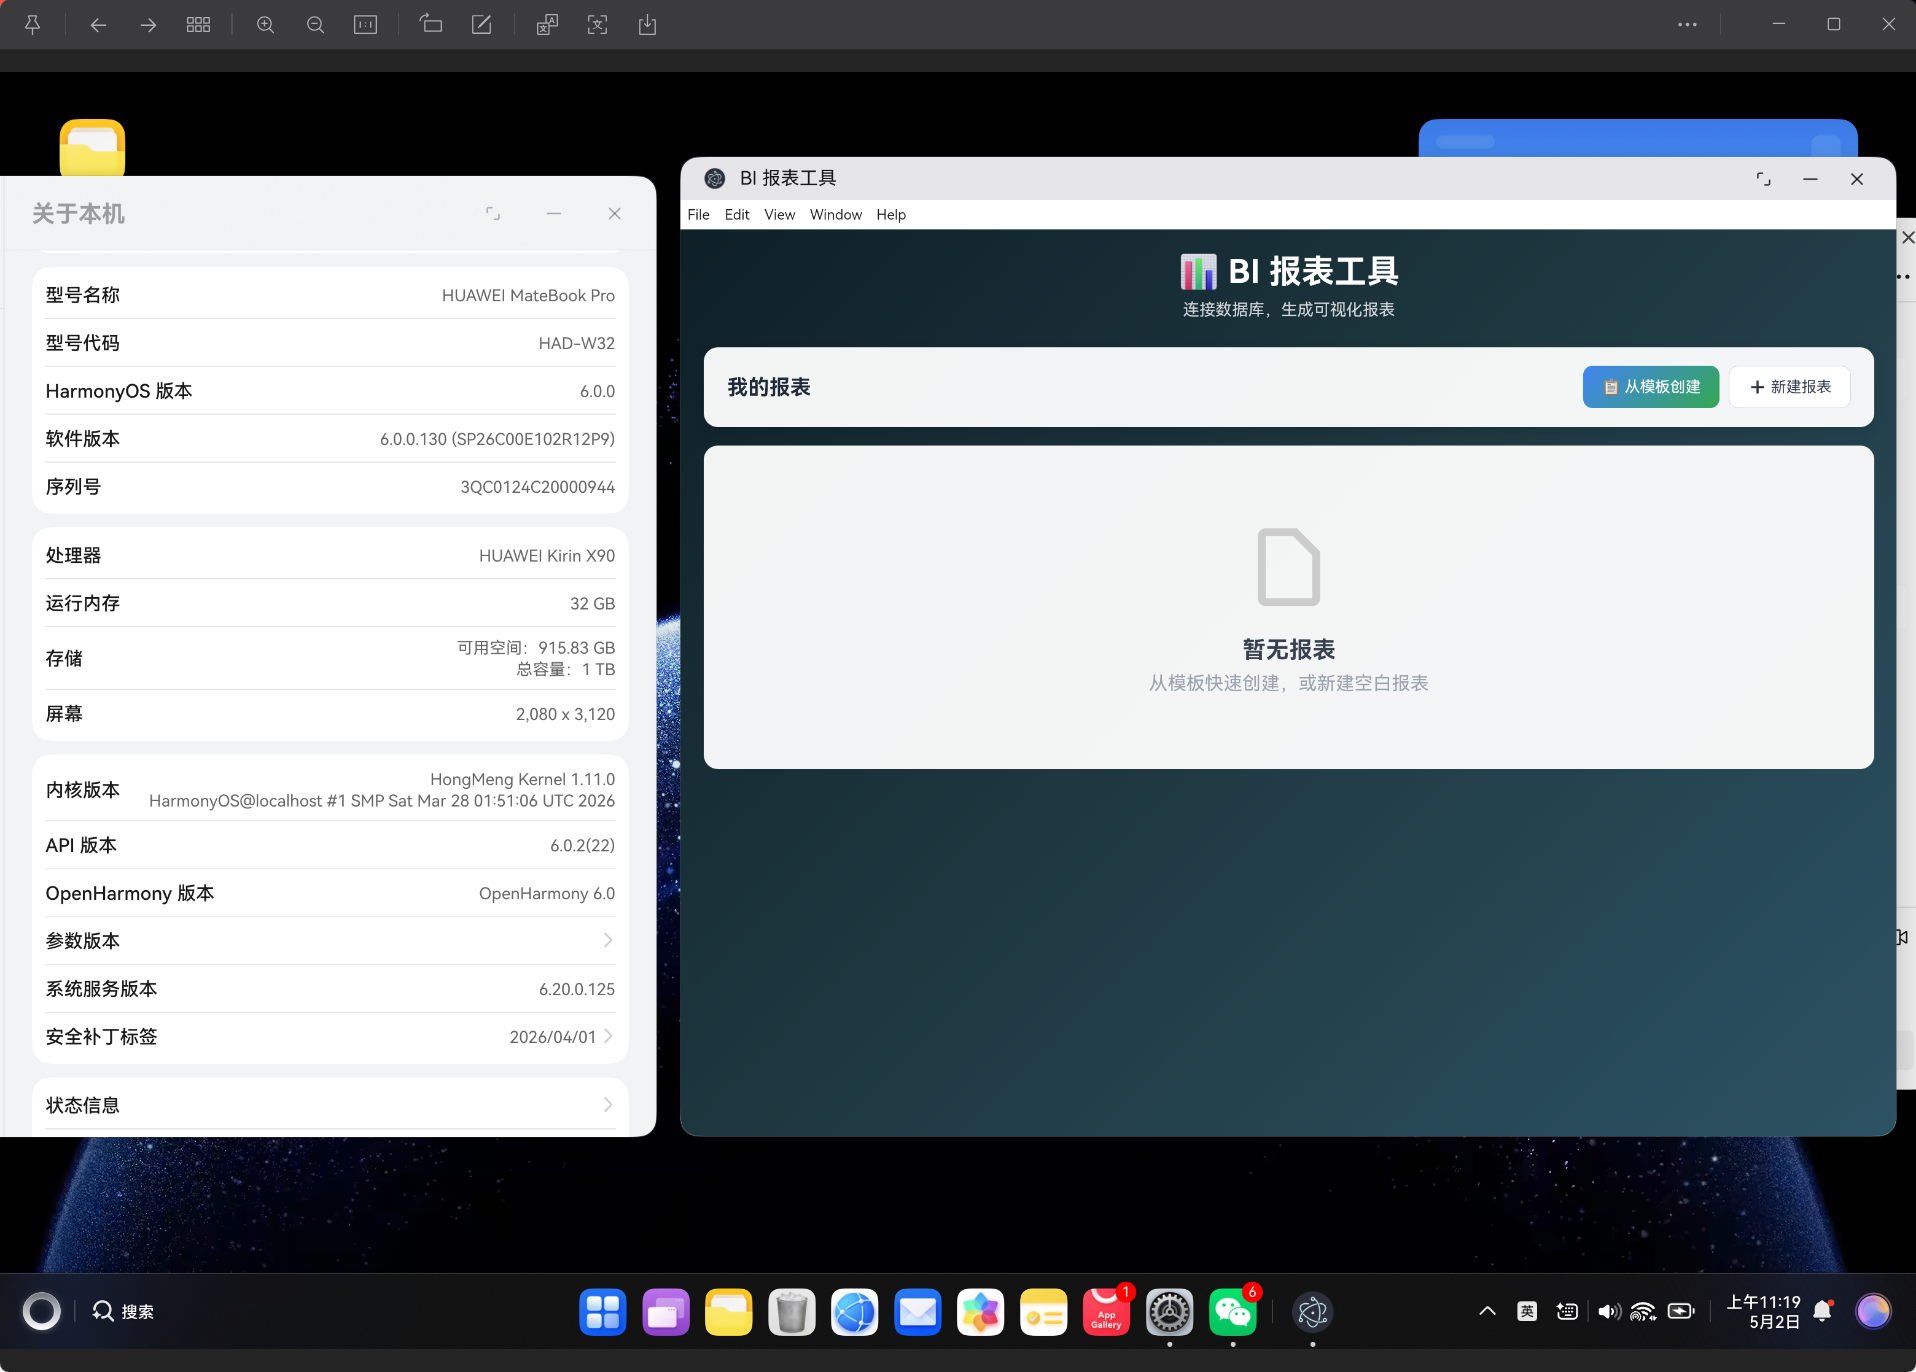
Task: Click the colorful assistant orb in taskbar
Action: (1873, 1311)
